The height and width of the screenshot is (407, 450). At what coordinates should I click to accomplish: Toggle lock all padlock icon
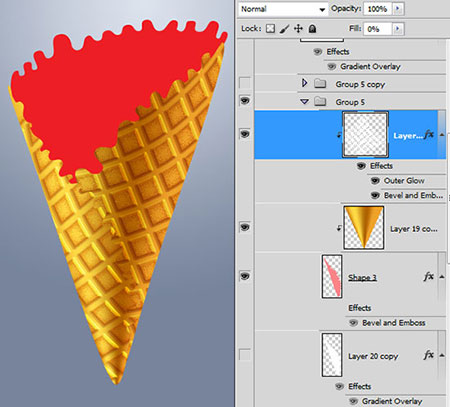pos(312,29)
